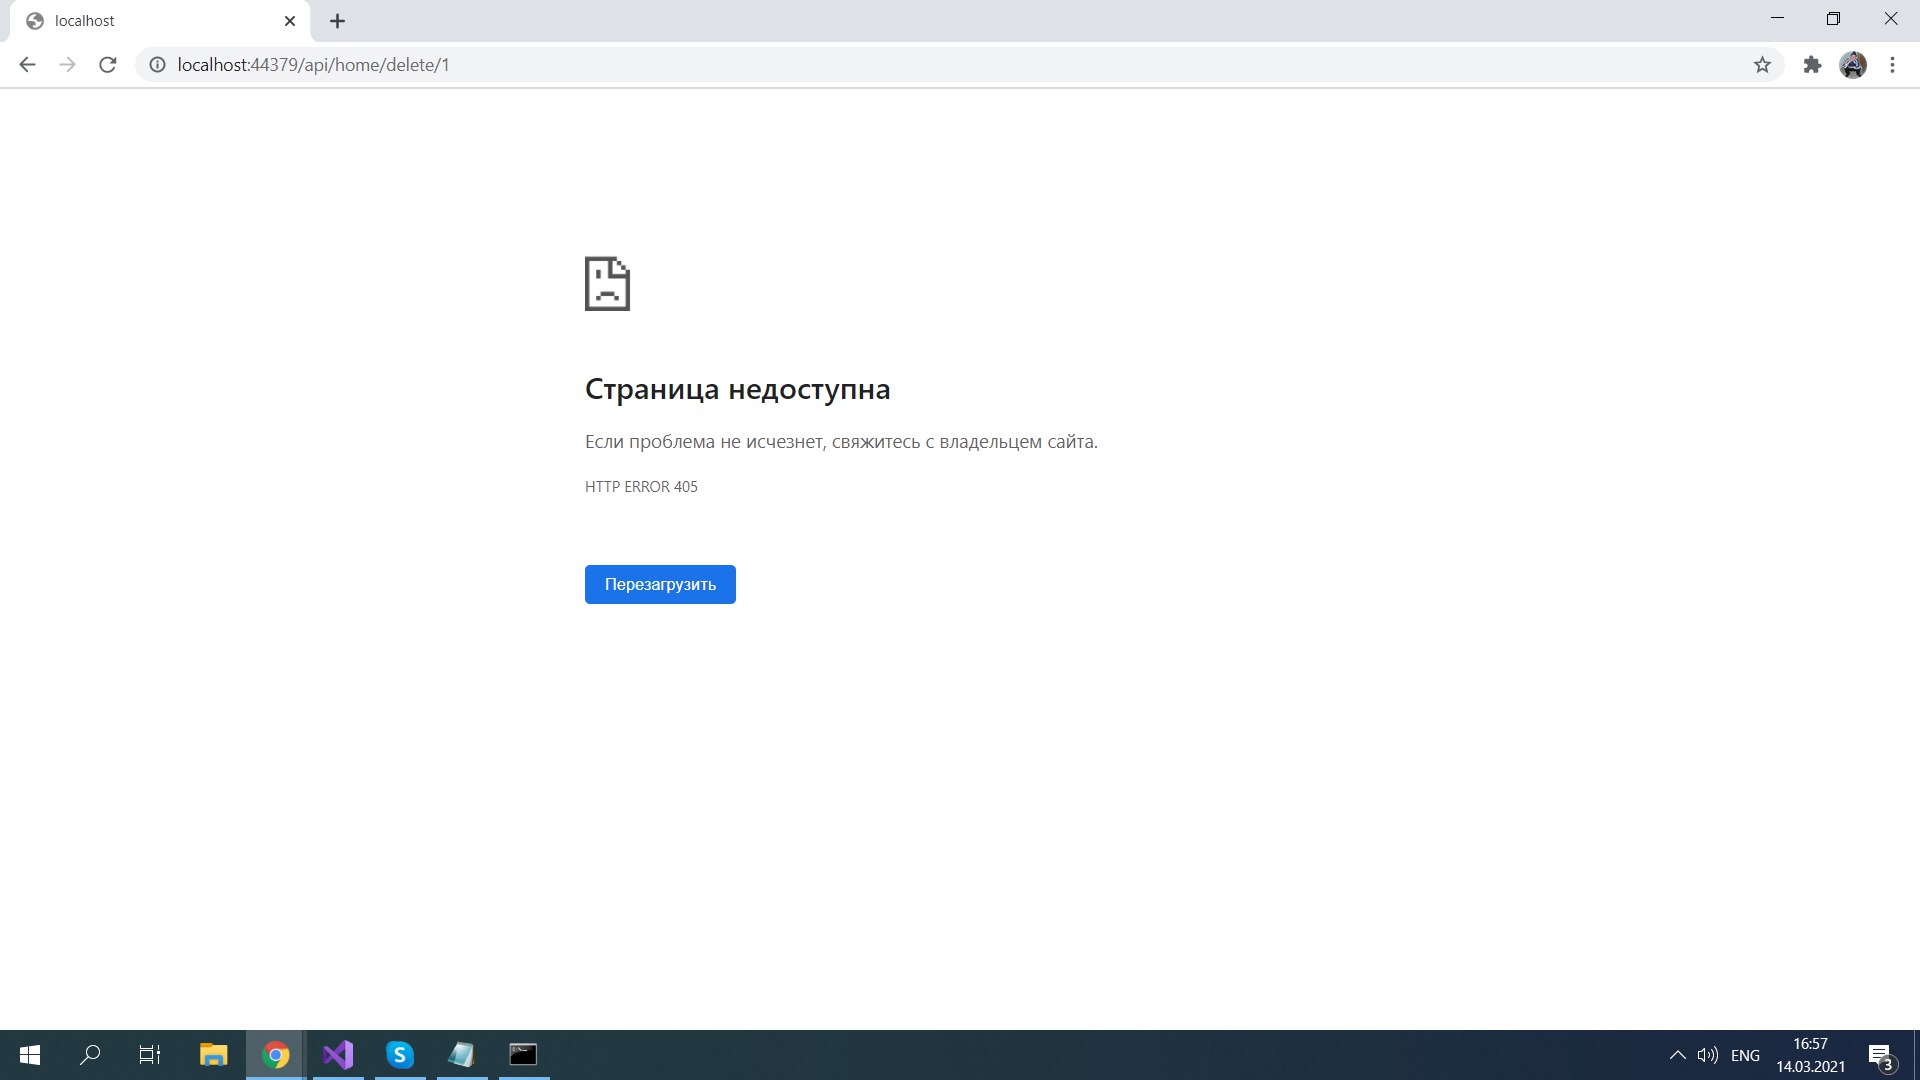Switch to Chrome in taskbar
This screenshot has height=1080, width=1920.
coord(276,1055)
